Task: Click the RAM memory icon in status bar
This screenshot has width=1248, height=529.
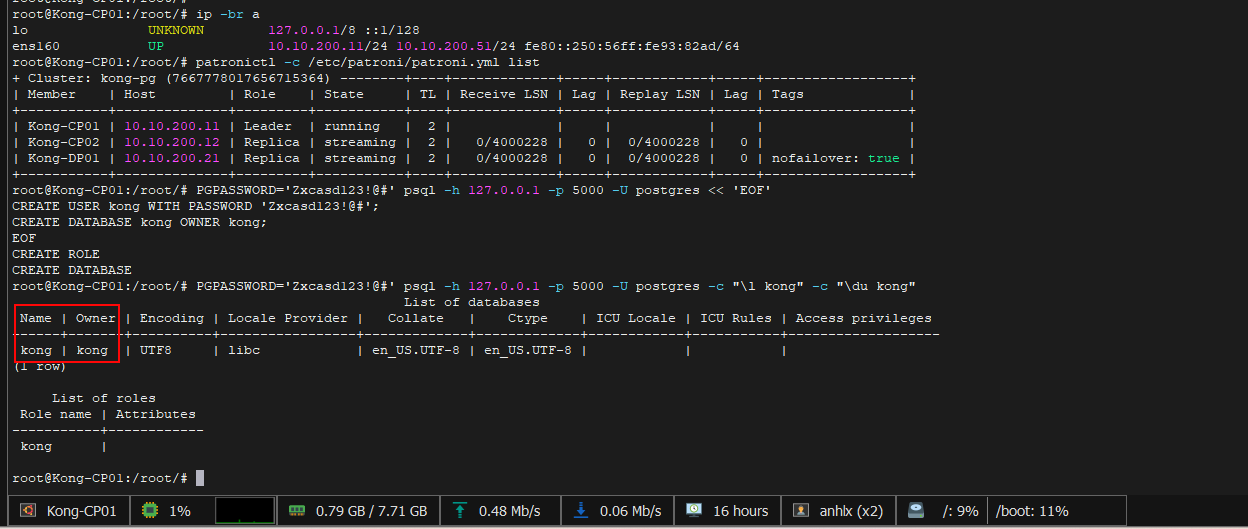Action: coord(297,511)
